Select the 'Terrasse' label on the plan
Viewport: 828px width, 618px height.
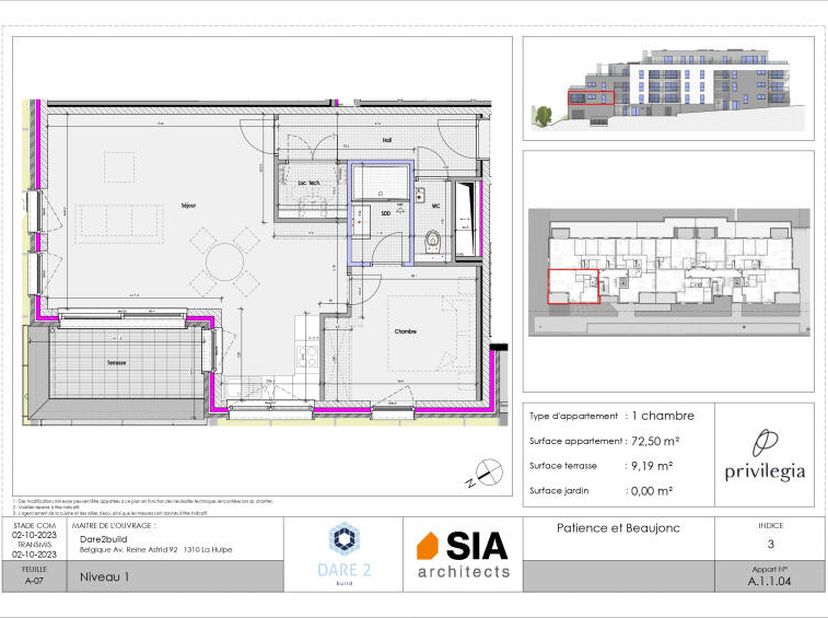pos(116,363)
